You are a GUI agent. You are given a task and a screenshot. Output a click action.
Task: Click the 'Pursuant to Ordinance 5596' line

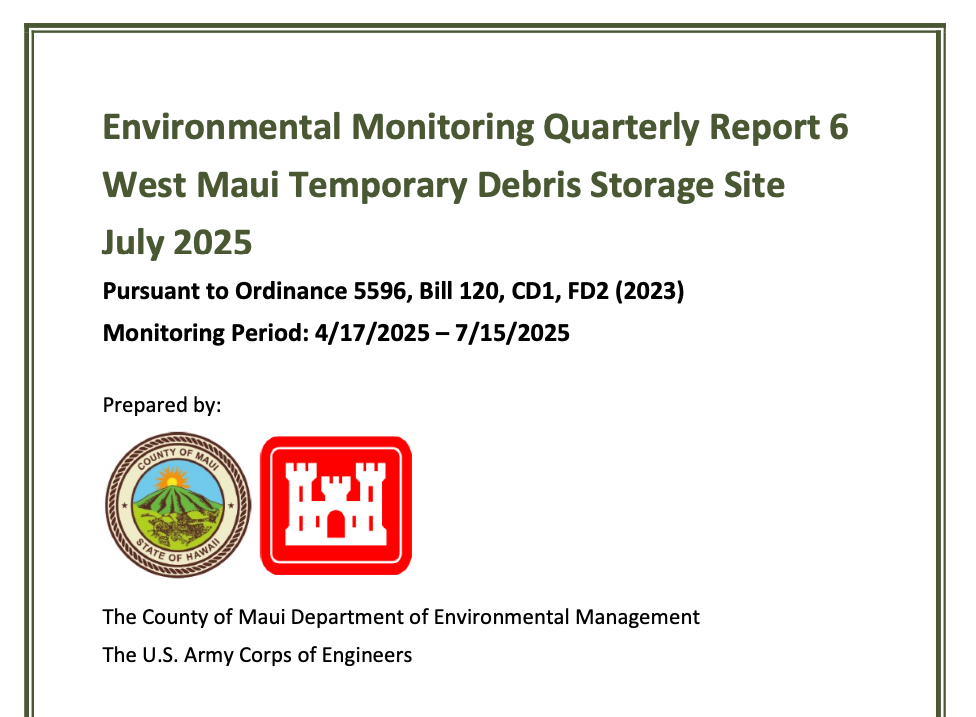393,291
